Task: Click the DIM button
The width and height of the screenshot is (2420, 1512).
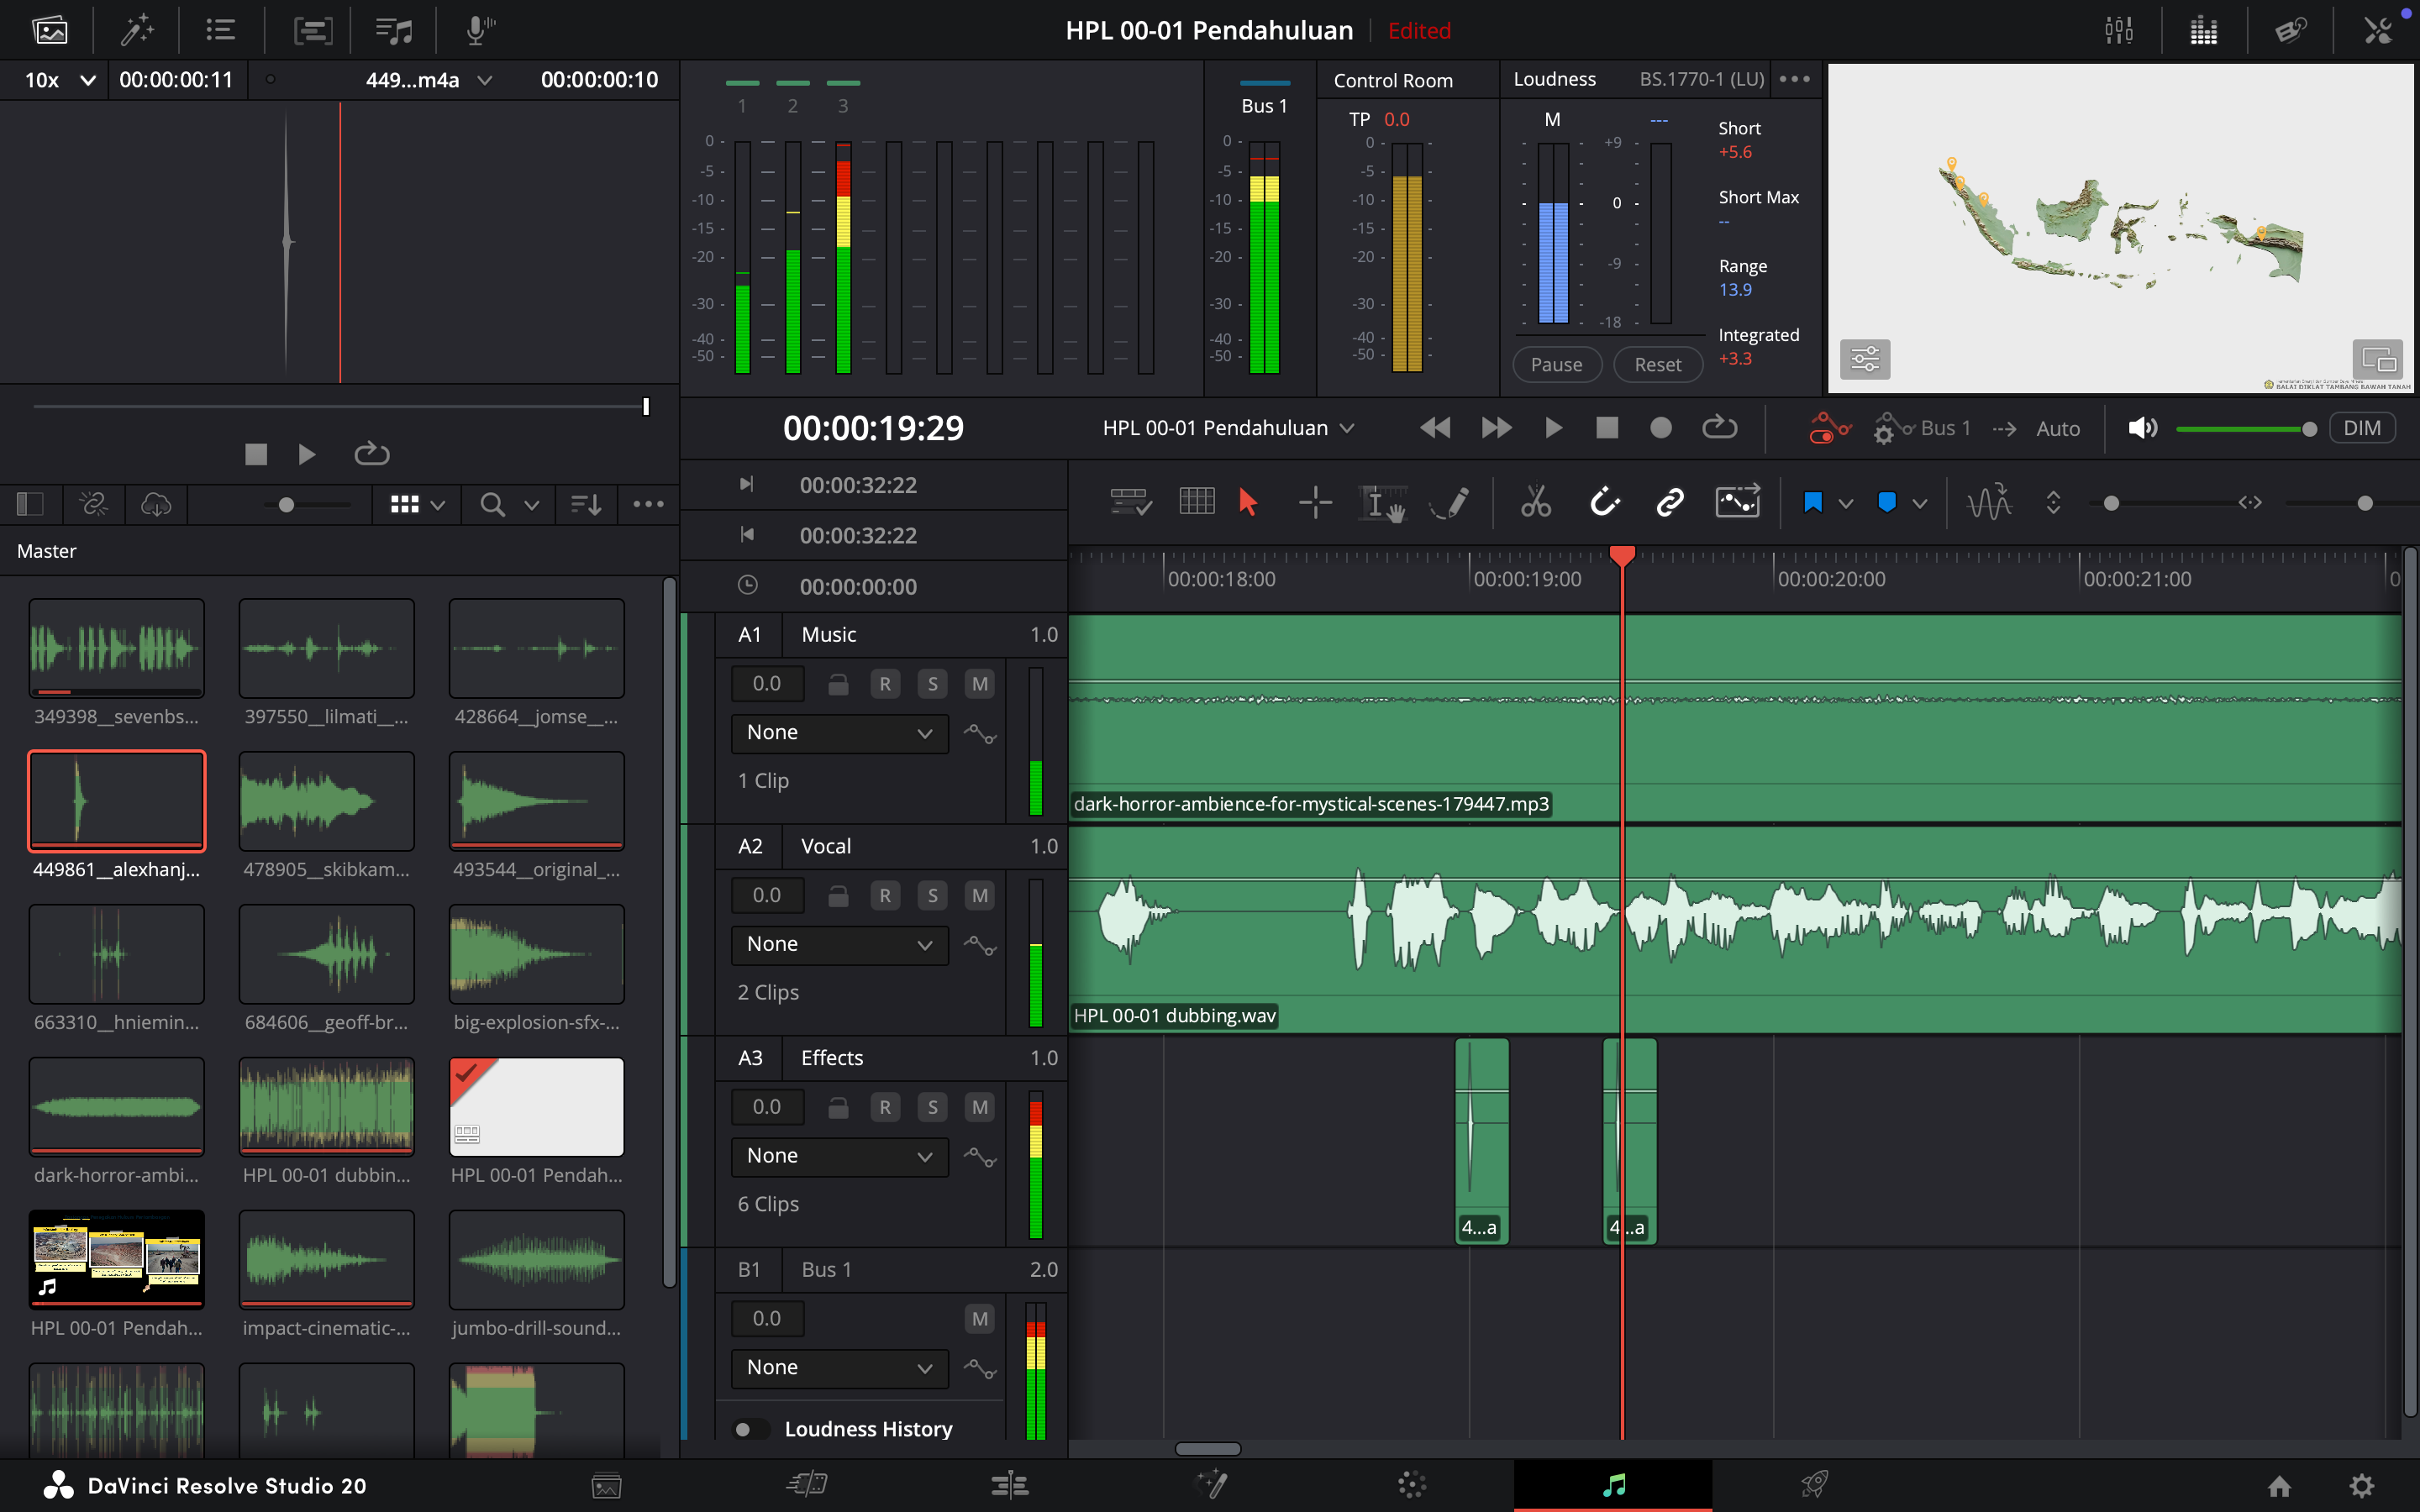Action: point(2361,428)
